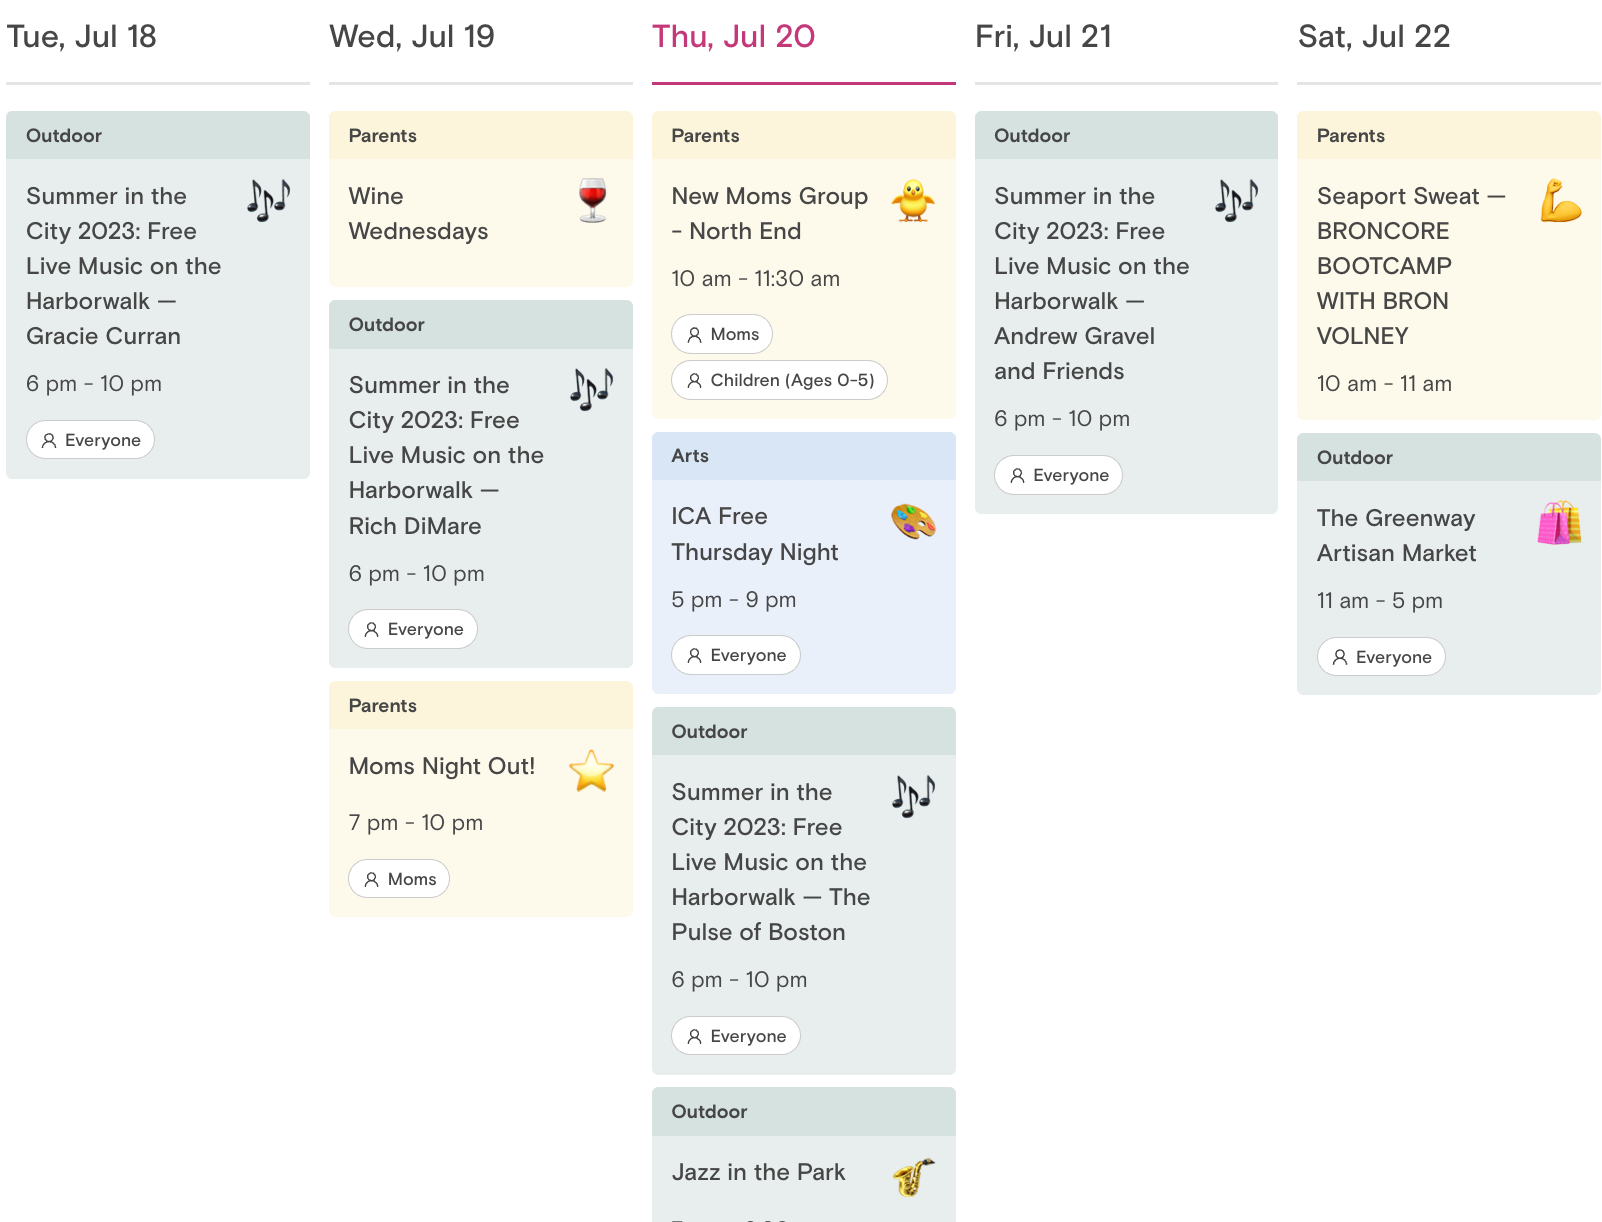1602x1222 pixels.
Task: Select the Sat, Jul 22 day header
Action: click(x=1374, y=36)
